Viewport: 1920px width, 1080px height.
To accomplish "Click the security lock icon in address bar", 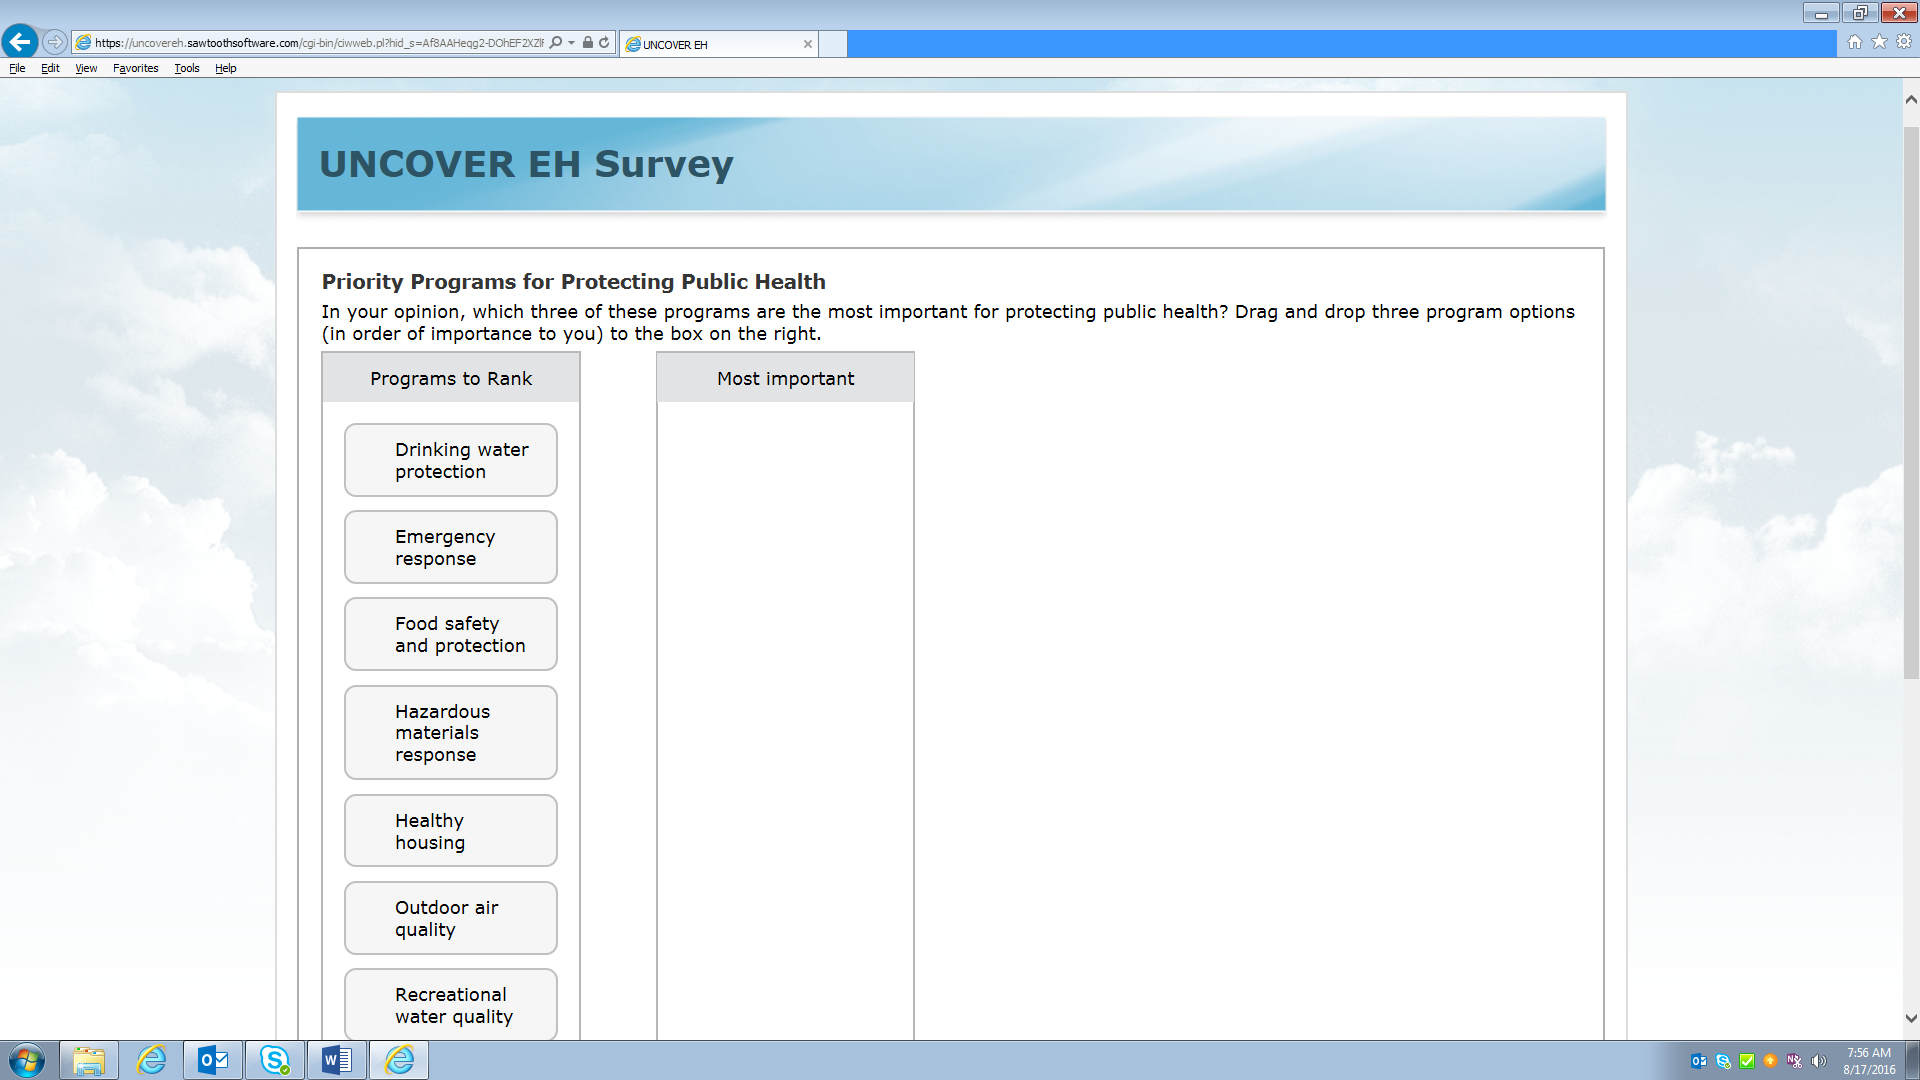I will [588, 43].
